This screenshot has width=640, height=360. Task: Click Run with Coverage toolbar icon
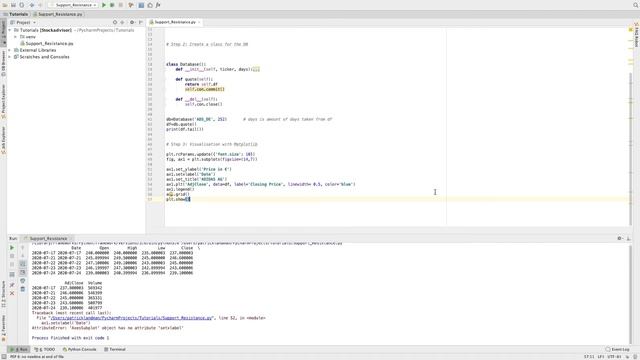(131, 5)
